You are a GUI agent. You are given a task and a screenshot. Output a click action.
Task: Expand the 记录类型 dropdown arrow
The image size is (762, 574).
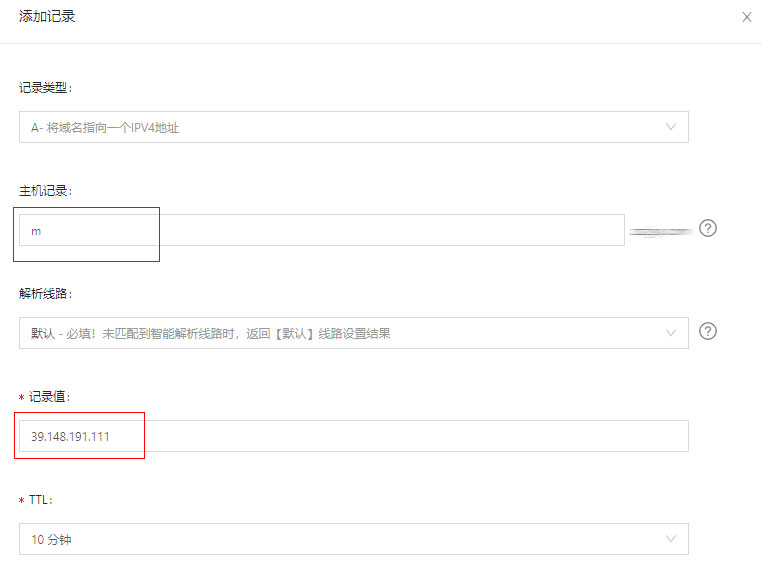(671, 127)
